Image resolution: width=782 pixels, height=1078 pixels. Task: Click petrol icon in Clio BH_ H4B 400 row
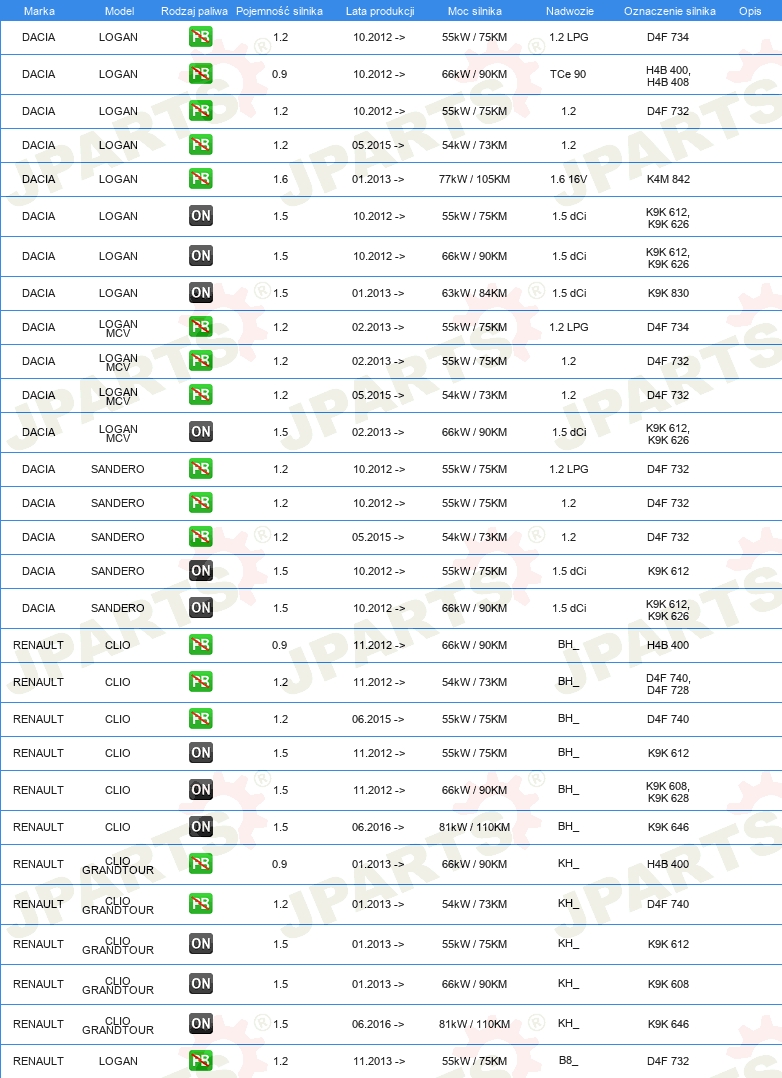click(201, 645)
